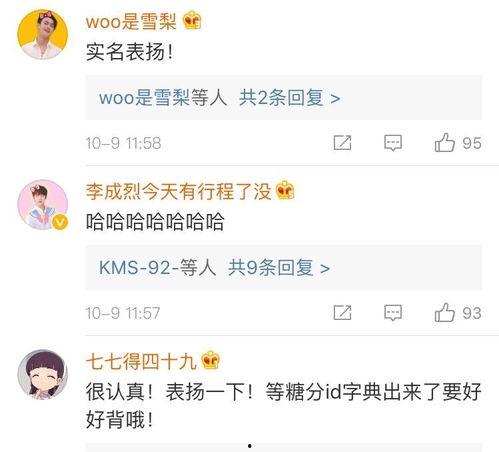Tap crown badge beside 七七得四十九 username
Image resolution: width=499 pixels, height=452 pixels.
click(x=211, y=360)
